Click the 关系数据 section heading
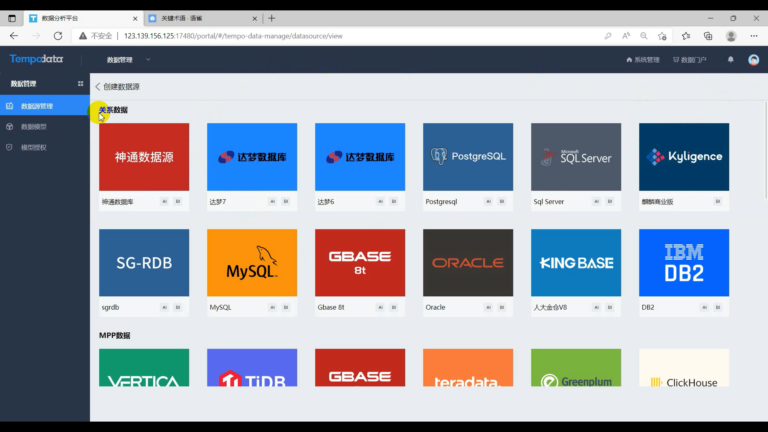Viewport: 768px width, 432px height. click(113, 110)
